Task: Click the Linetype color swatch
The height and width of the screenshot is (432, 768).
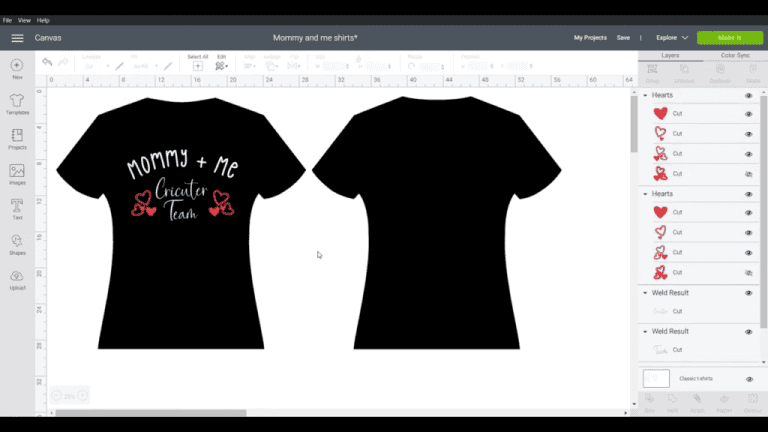Action: tap(120, 66)
